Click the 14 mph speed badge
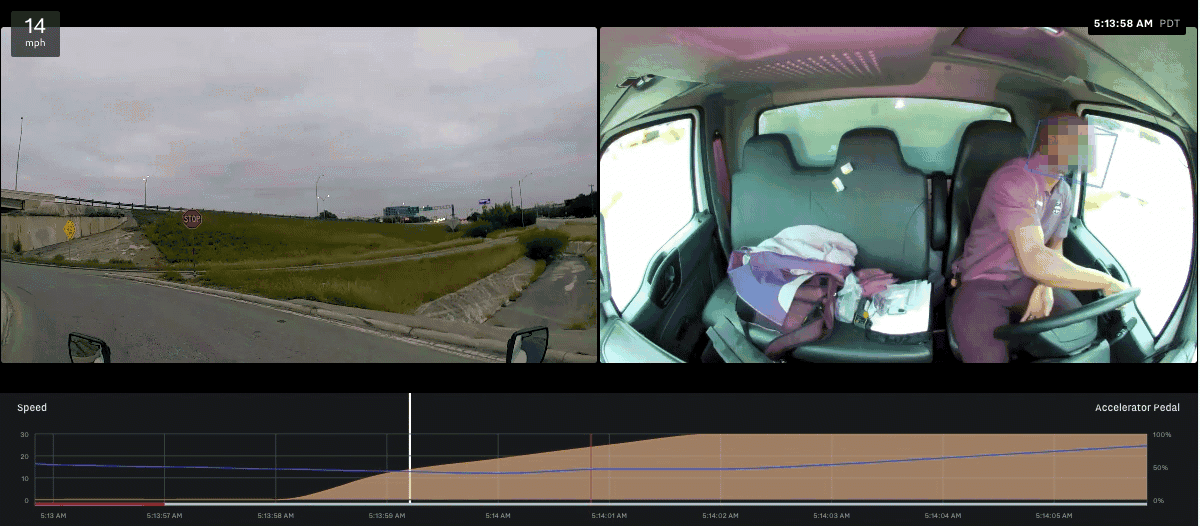Viewport: 1200px width, 526px height. click(35, 33)
